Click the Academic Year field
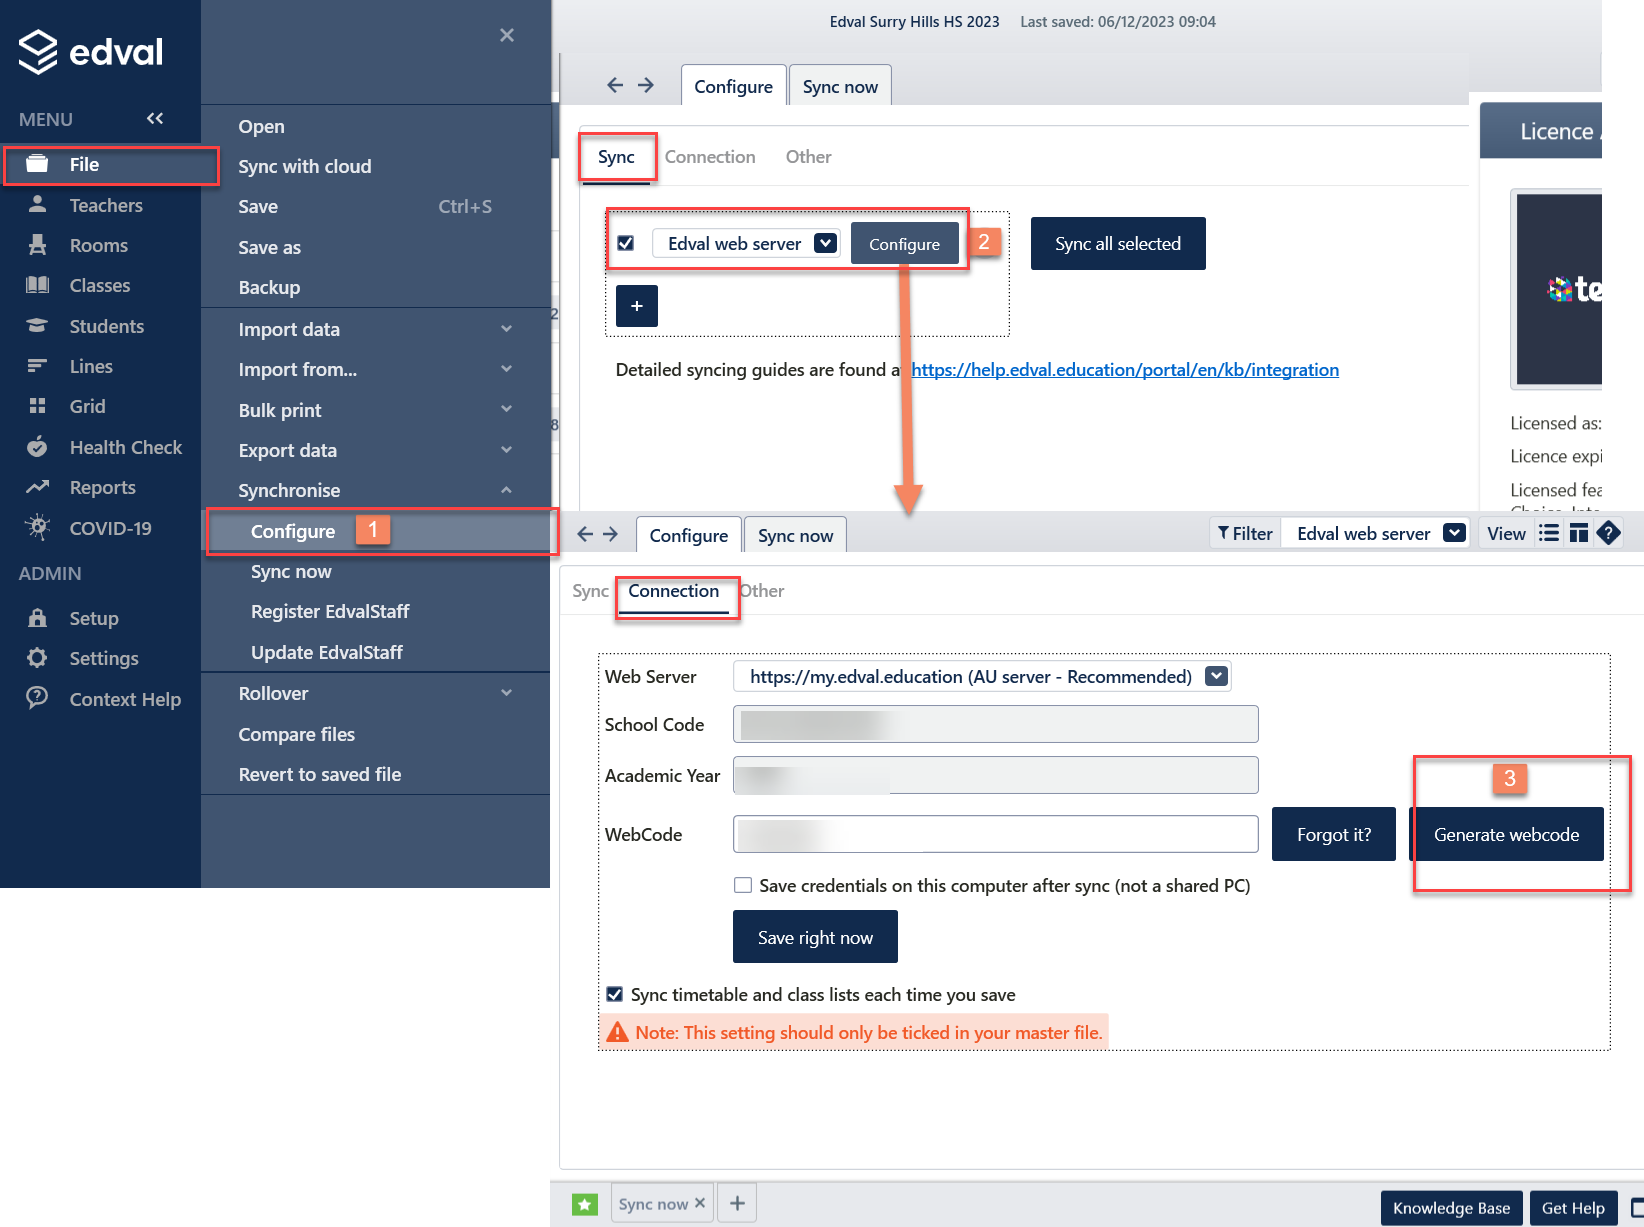Viewport: 1644px width, 1227px height. coord(995,775)
